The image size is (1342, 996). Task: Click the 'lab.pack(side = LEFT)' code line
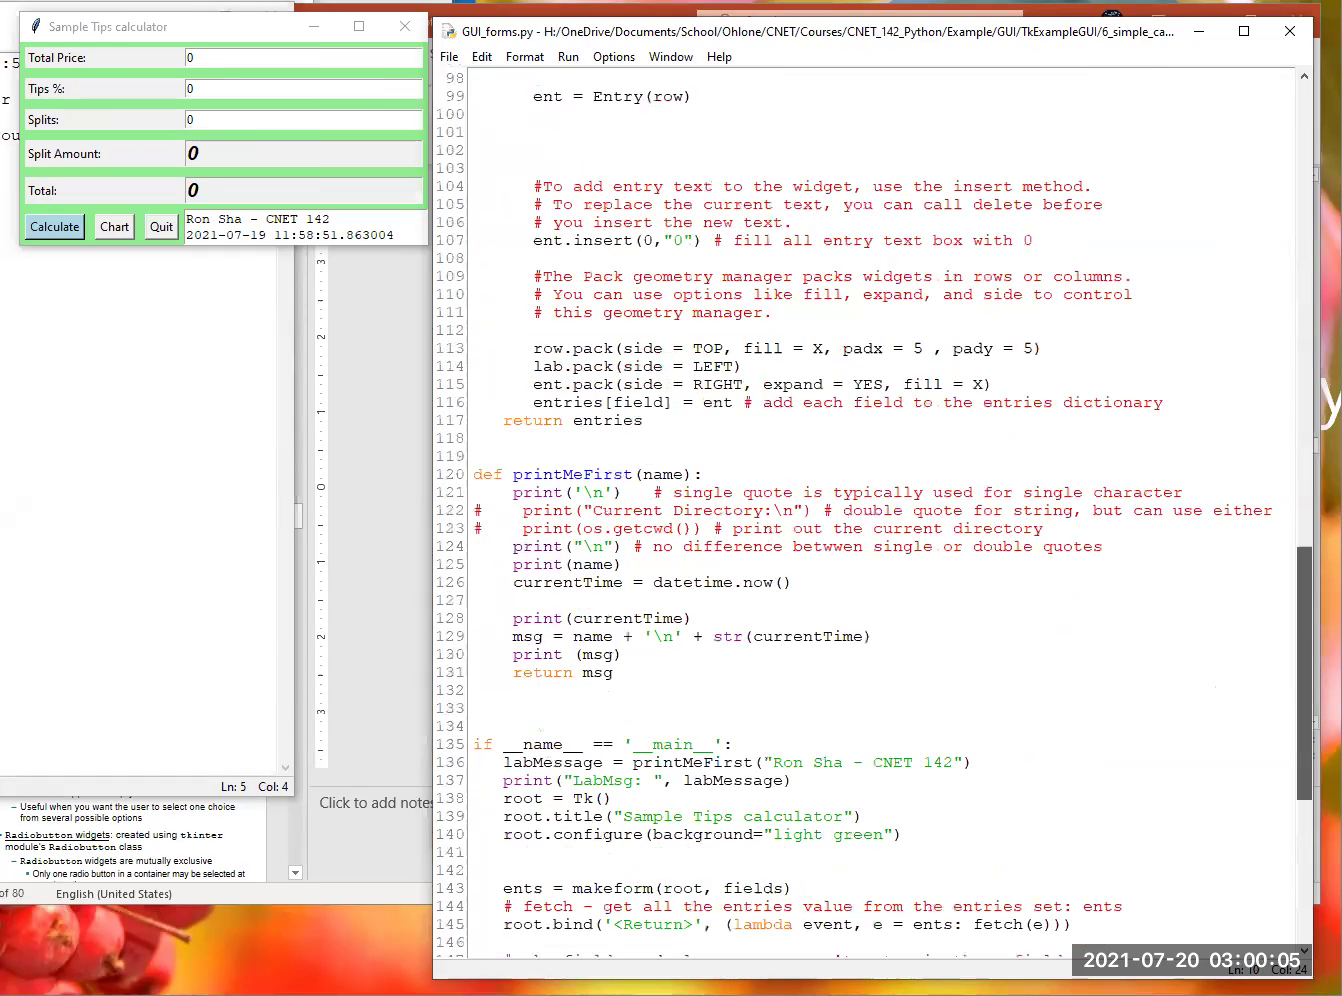click(637, 367)
